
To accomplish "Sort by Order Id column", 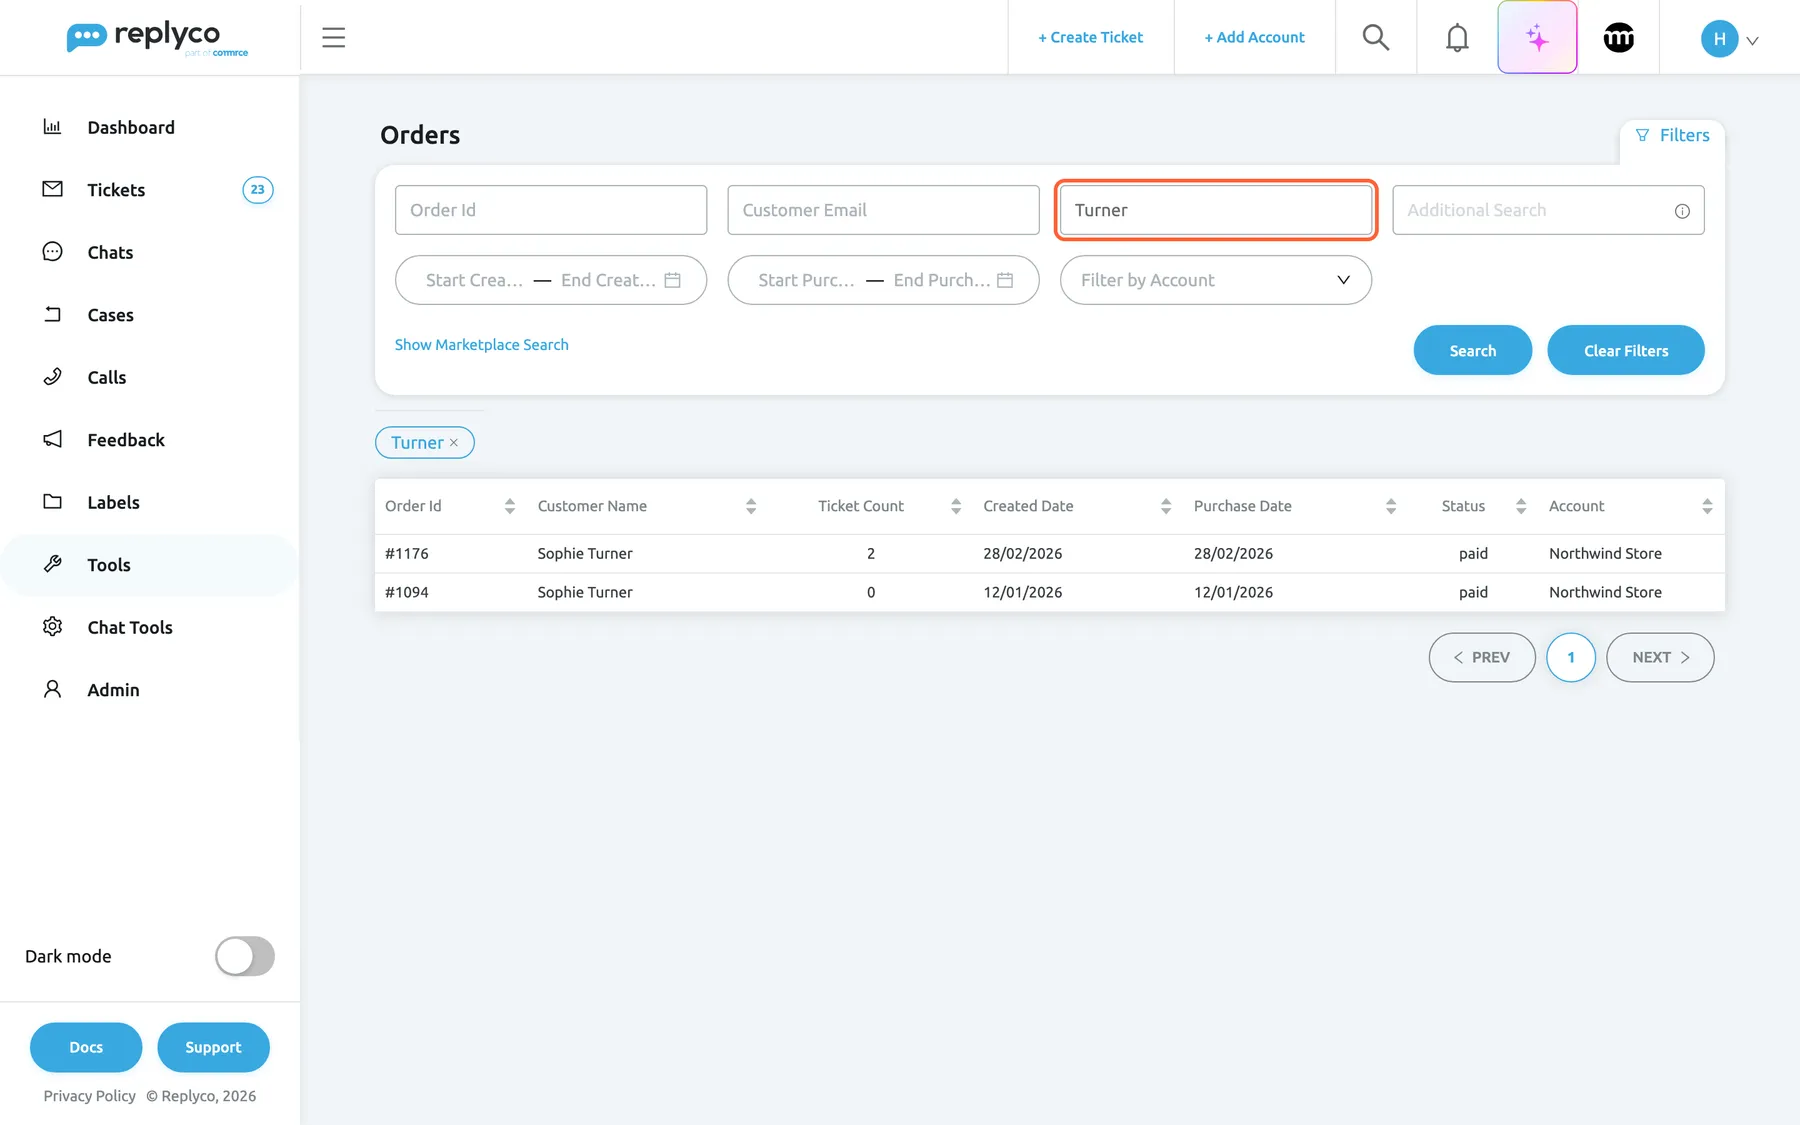I will pos(509,506).
